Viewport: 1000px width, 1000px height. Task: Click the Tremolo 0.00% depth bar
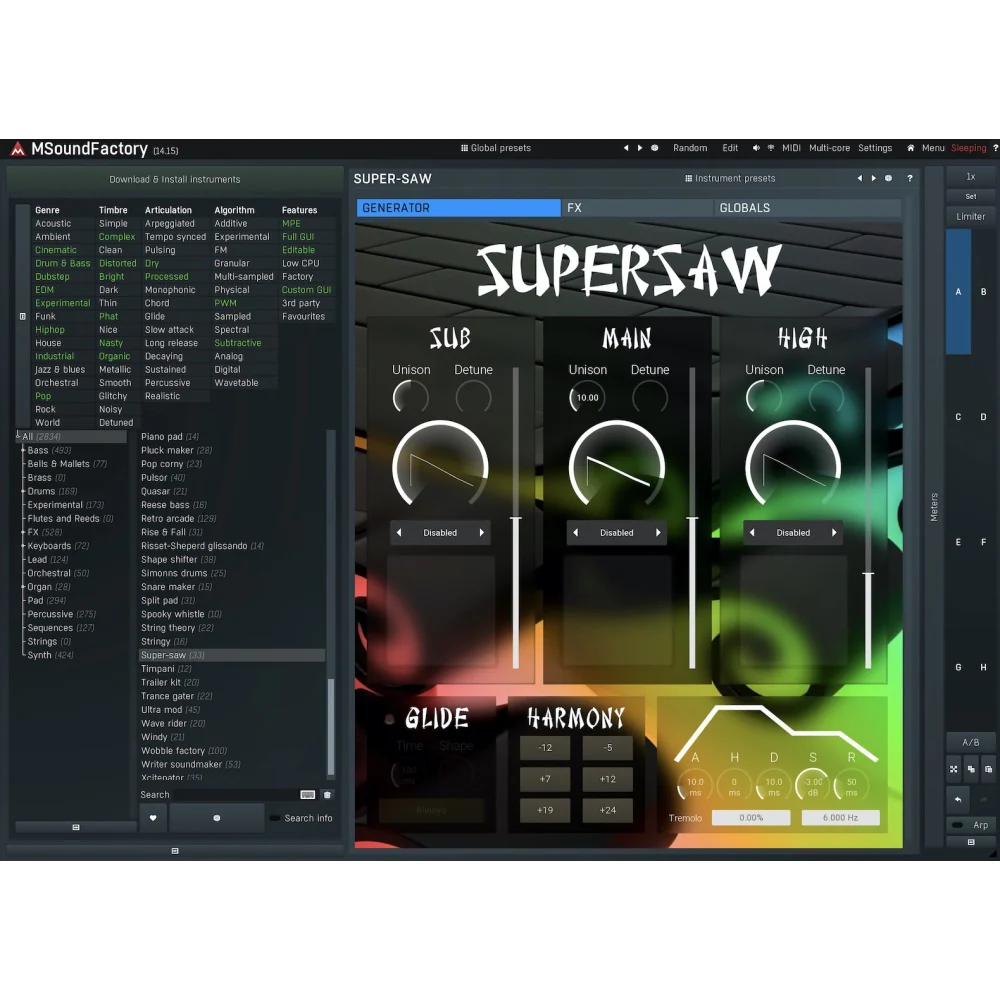click(x=751, y=818)
